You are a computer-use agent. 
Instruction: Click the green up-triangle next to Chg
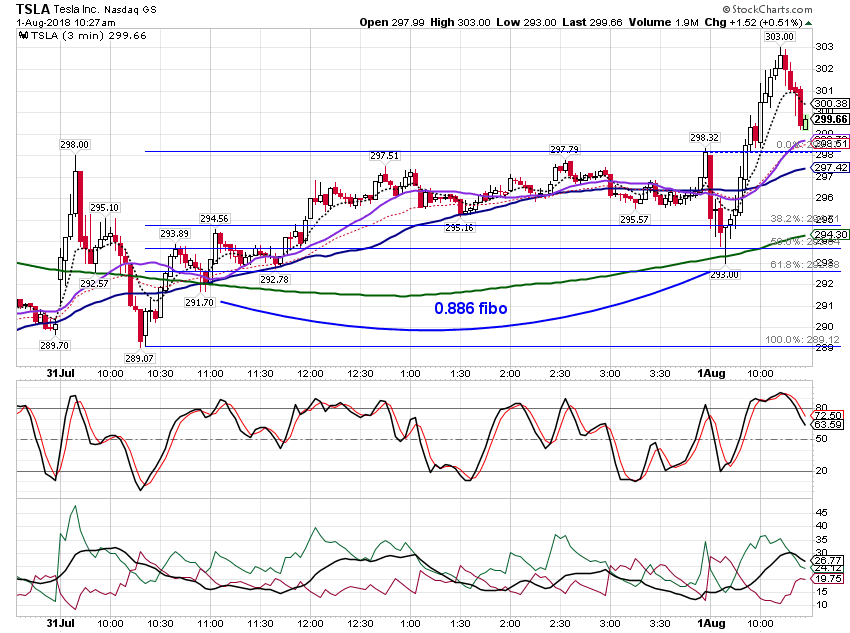tap(808, 23)
